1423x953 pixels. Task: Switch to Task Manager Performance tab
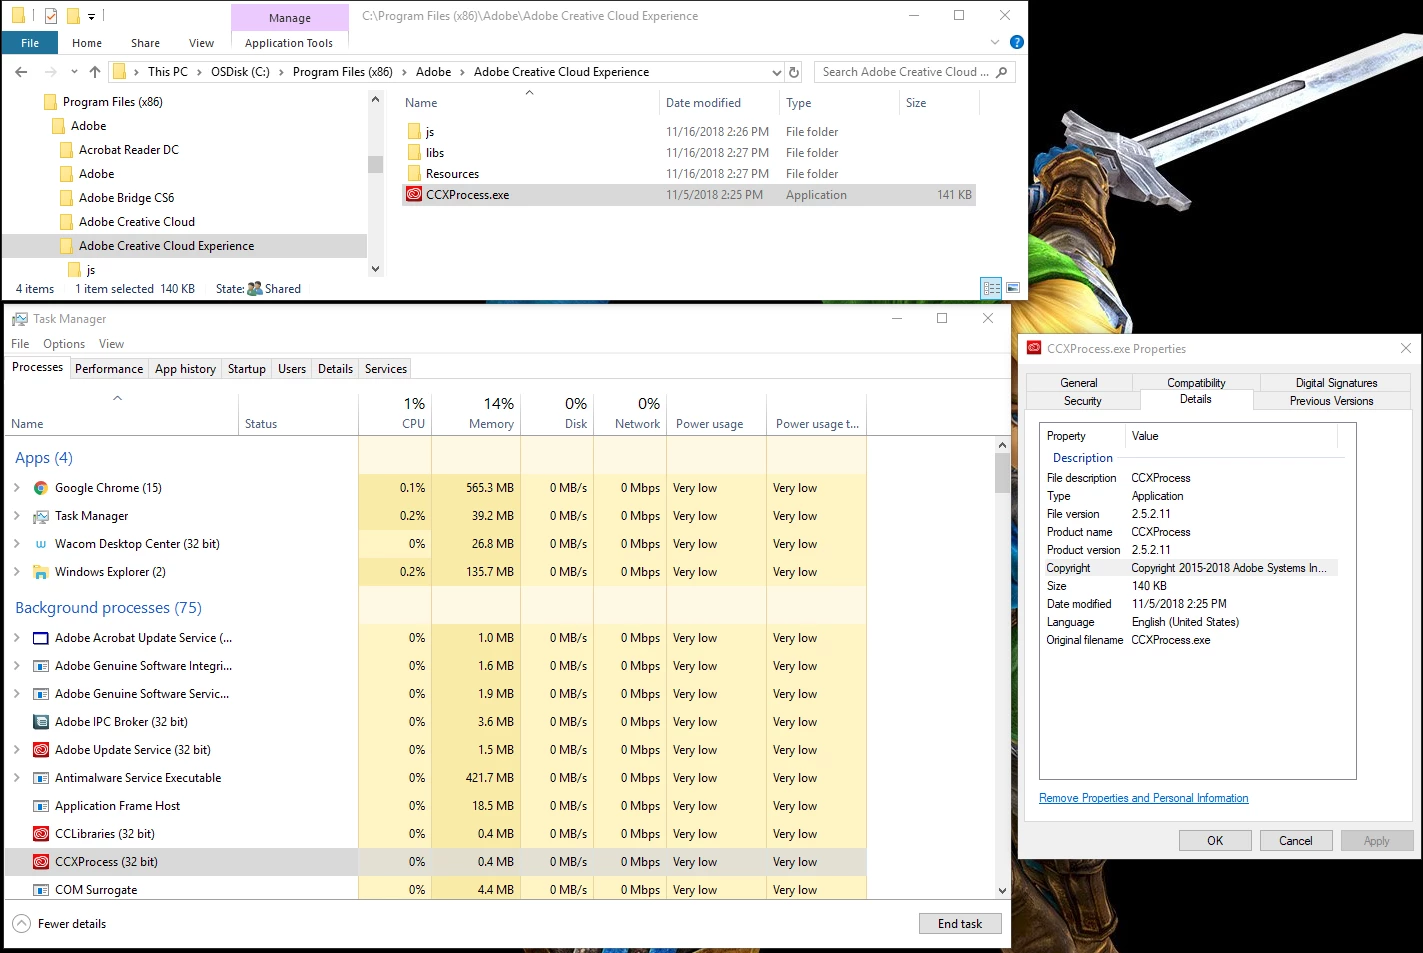pyautogui.click(x=109, y=369)
